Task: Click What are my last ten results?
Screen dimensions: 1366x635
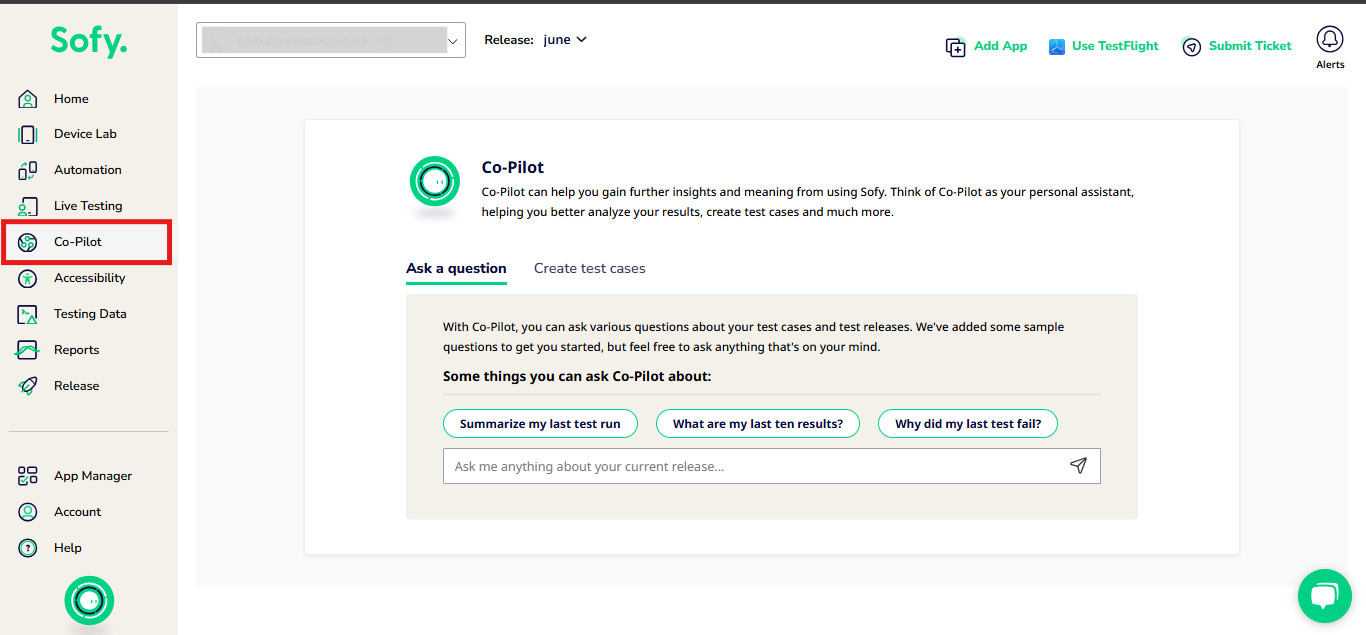Action: [758, 424]
